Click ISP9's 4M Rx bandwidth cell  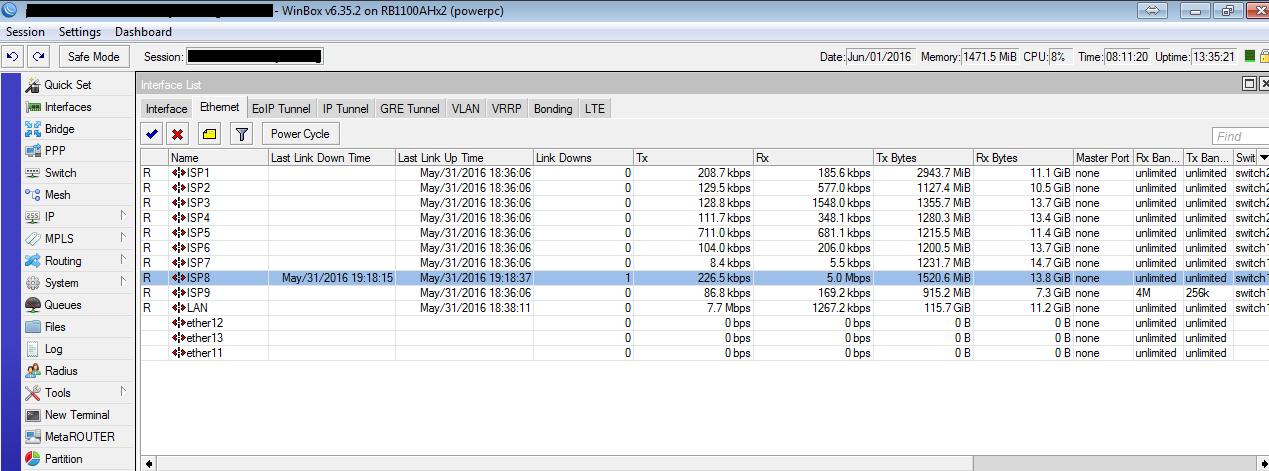point(1158,293)
